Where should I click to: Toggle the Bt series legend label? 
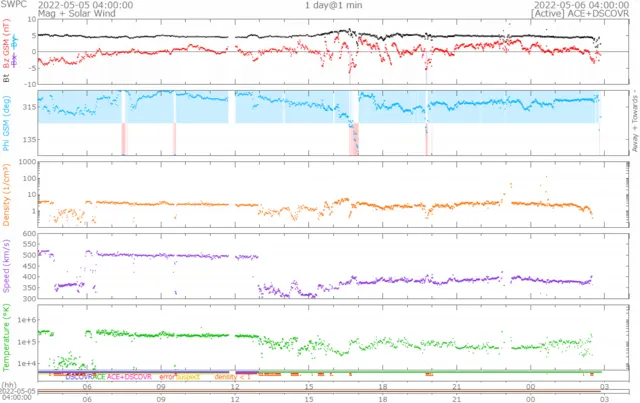6,76
